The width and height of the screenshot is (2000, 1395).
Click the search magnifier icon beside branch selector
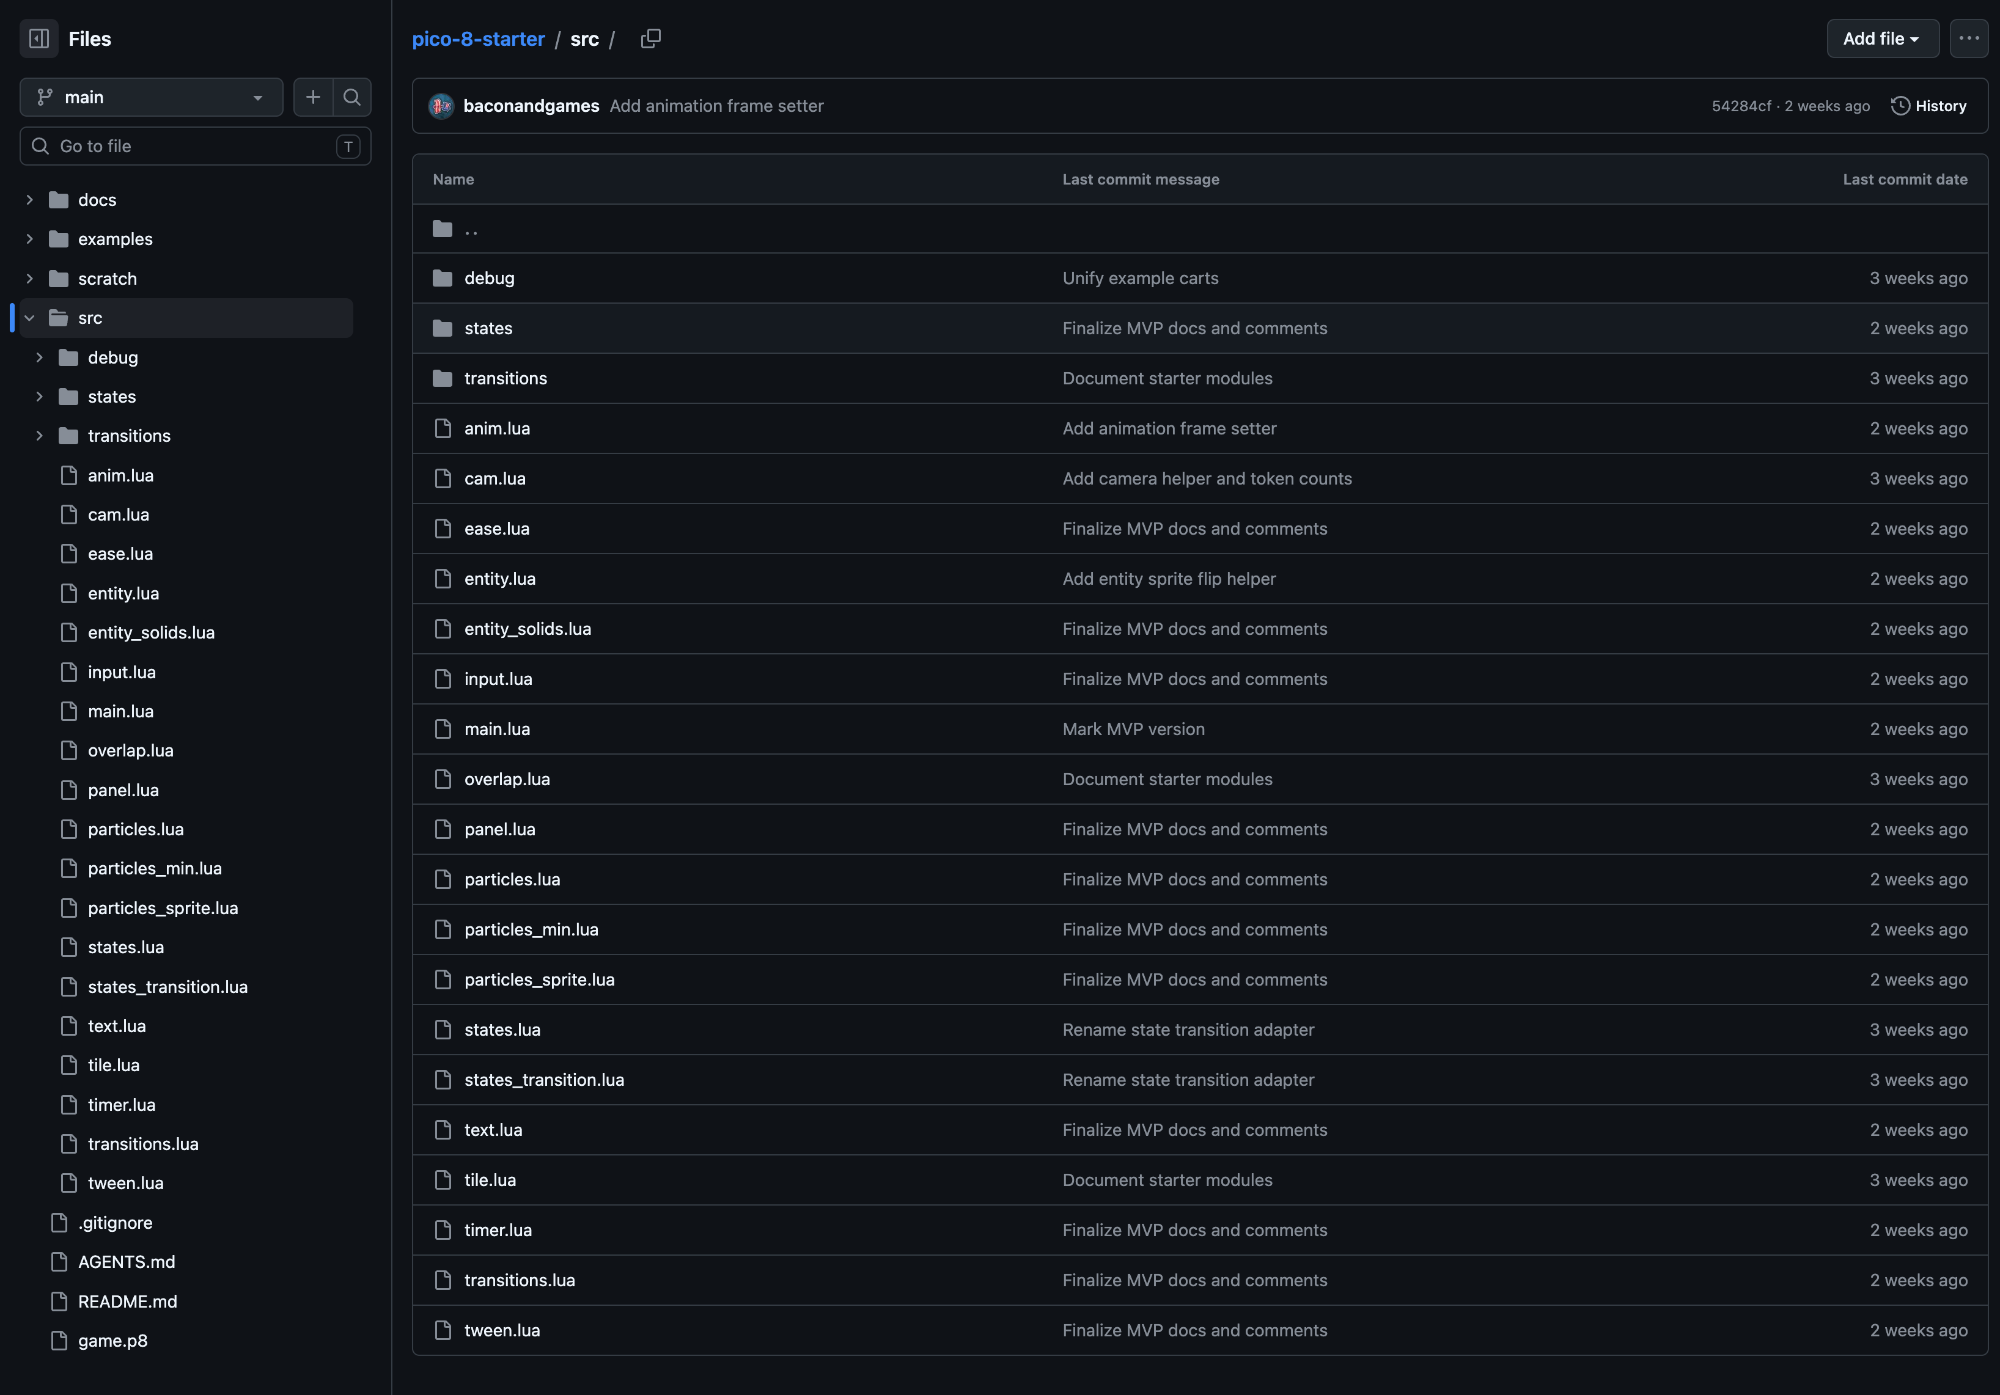352,97
